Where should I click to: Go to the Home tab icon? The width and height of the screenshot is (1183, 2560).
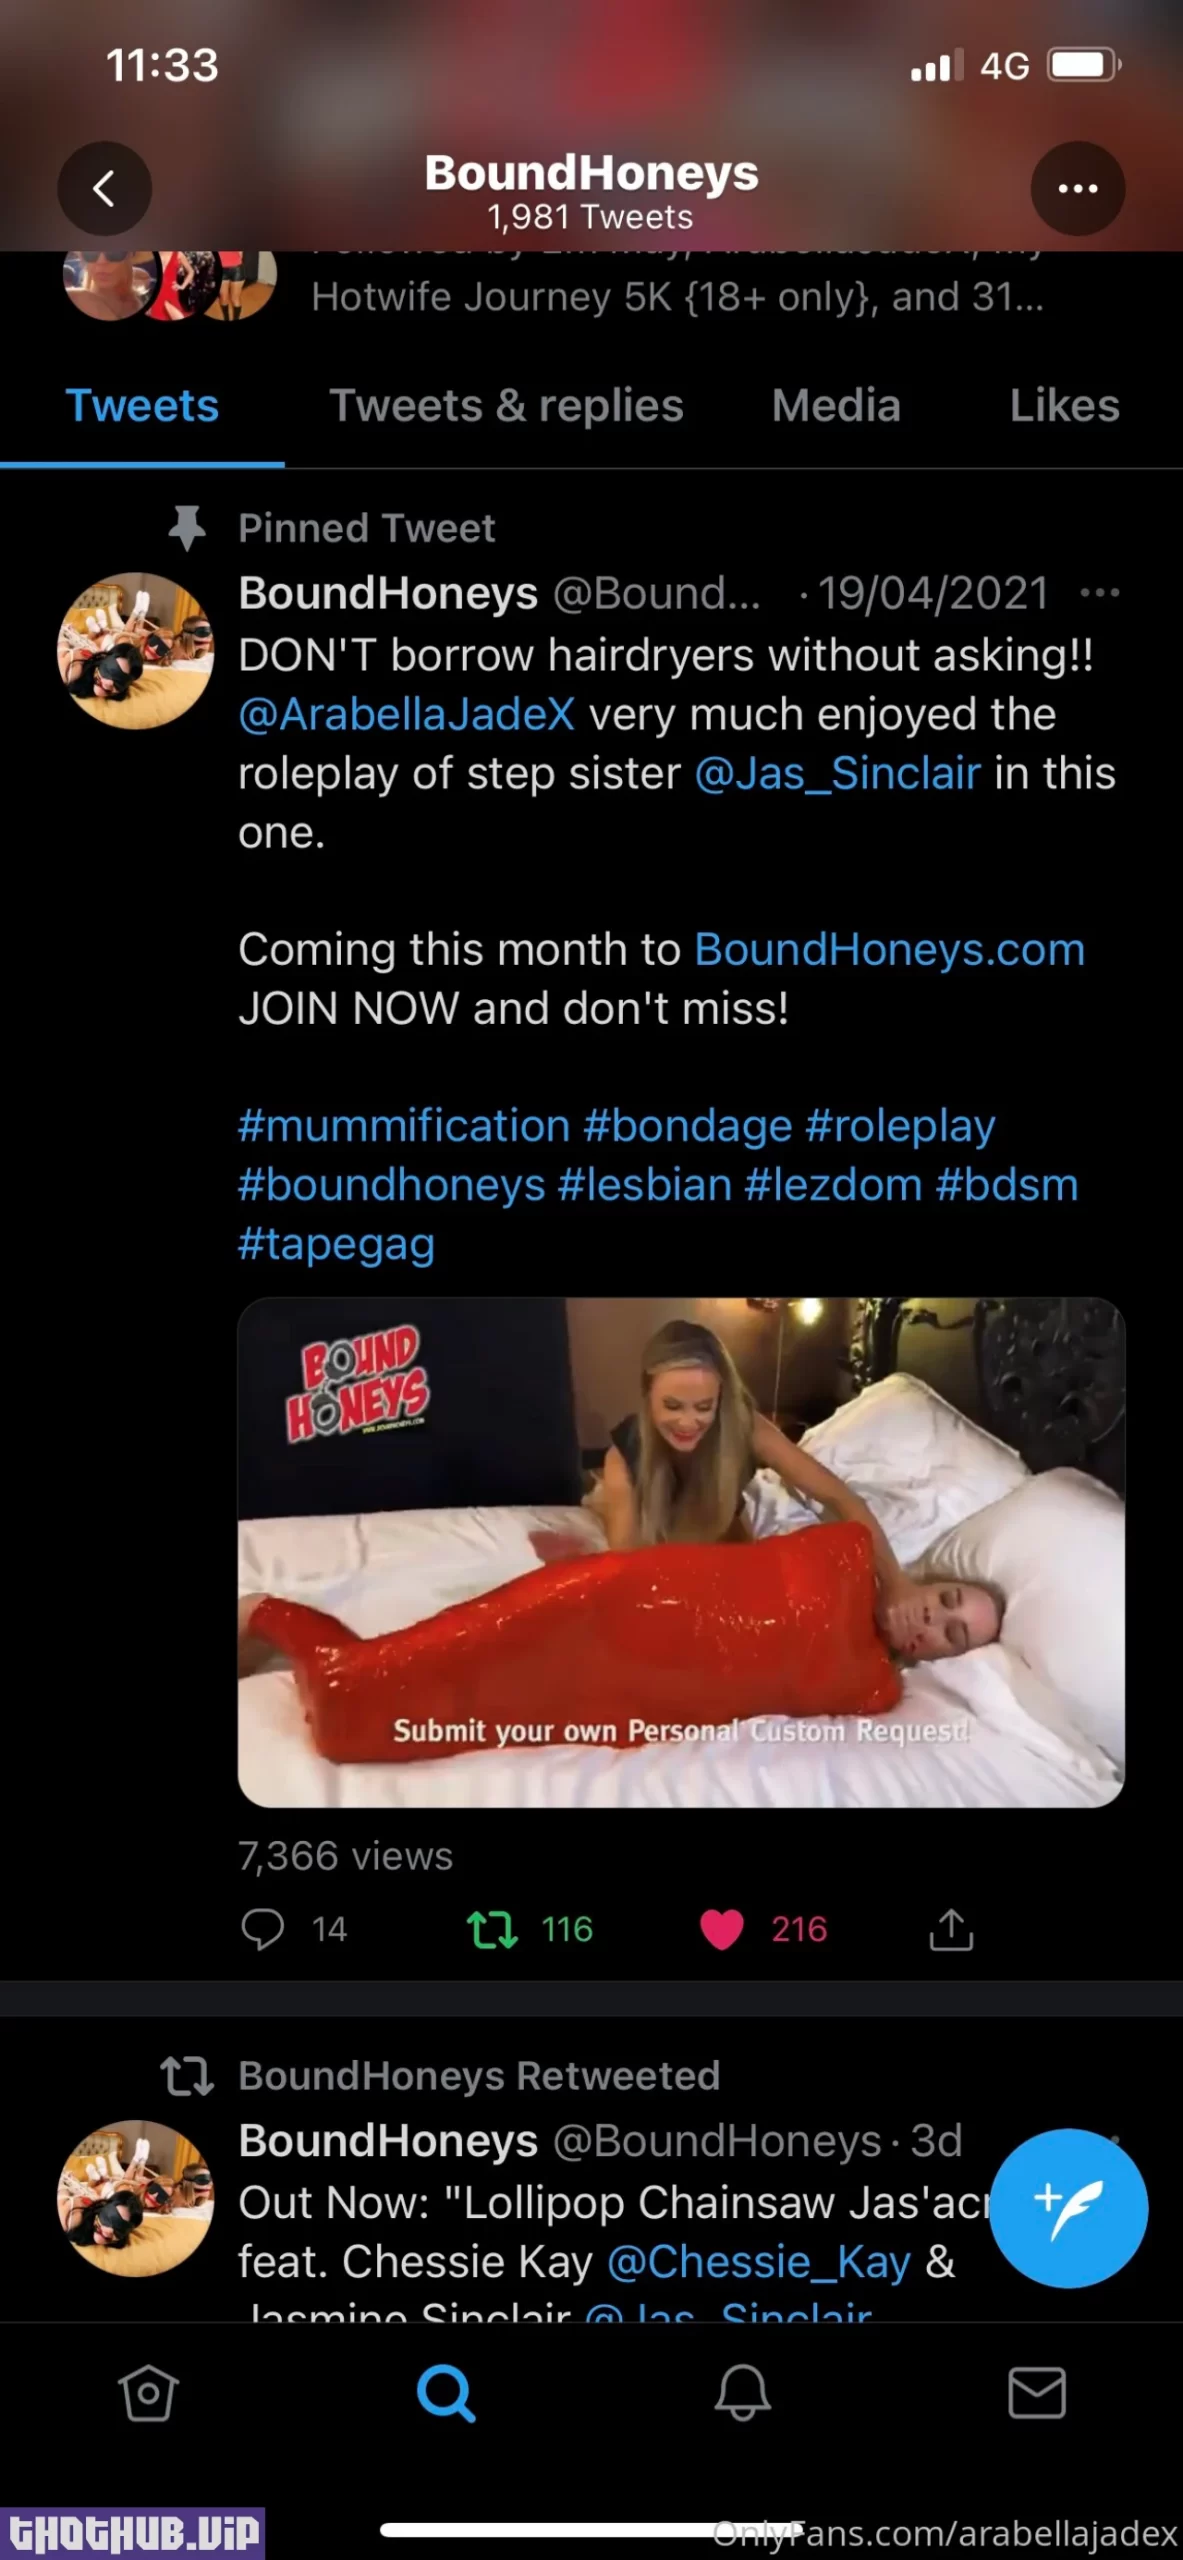point(148,2393)
